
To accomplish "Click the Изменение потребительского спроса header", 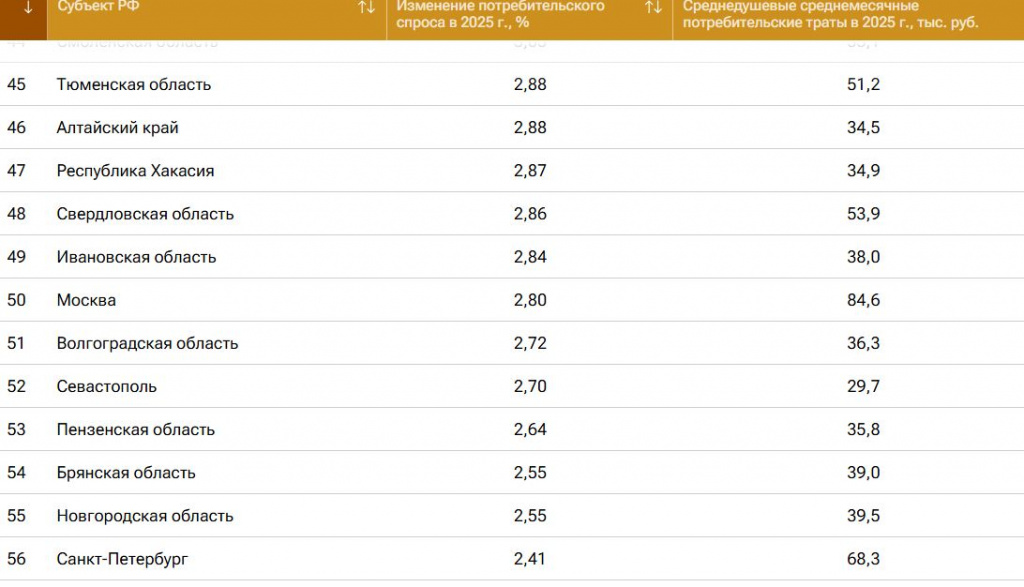I will [x=500, y=14].
